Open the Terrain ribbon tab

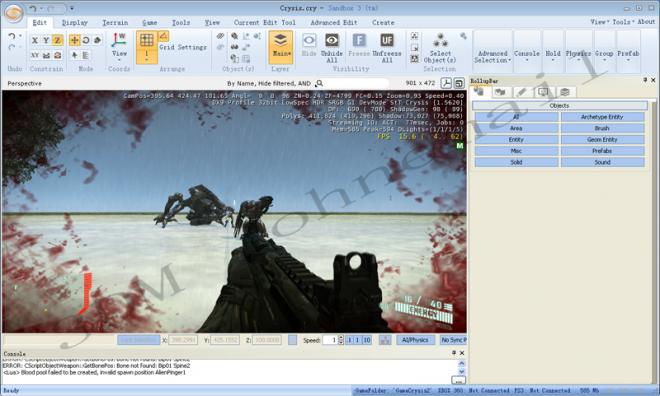[115, 23]
